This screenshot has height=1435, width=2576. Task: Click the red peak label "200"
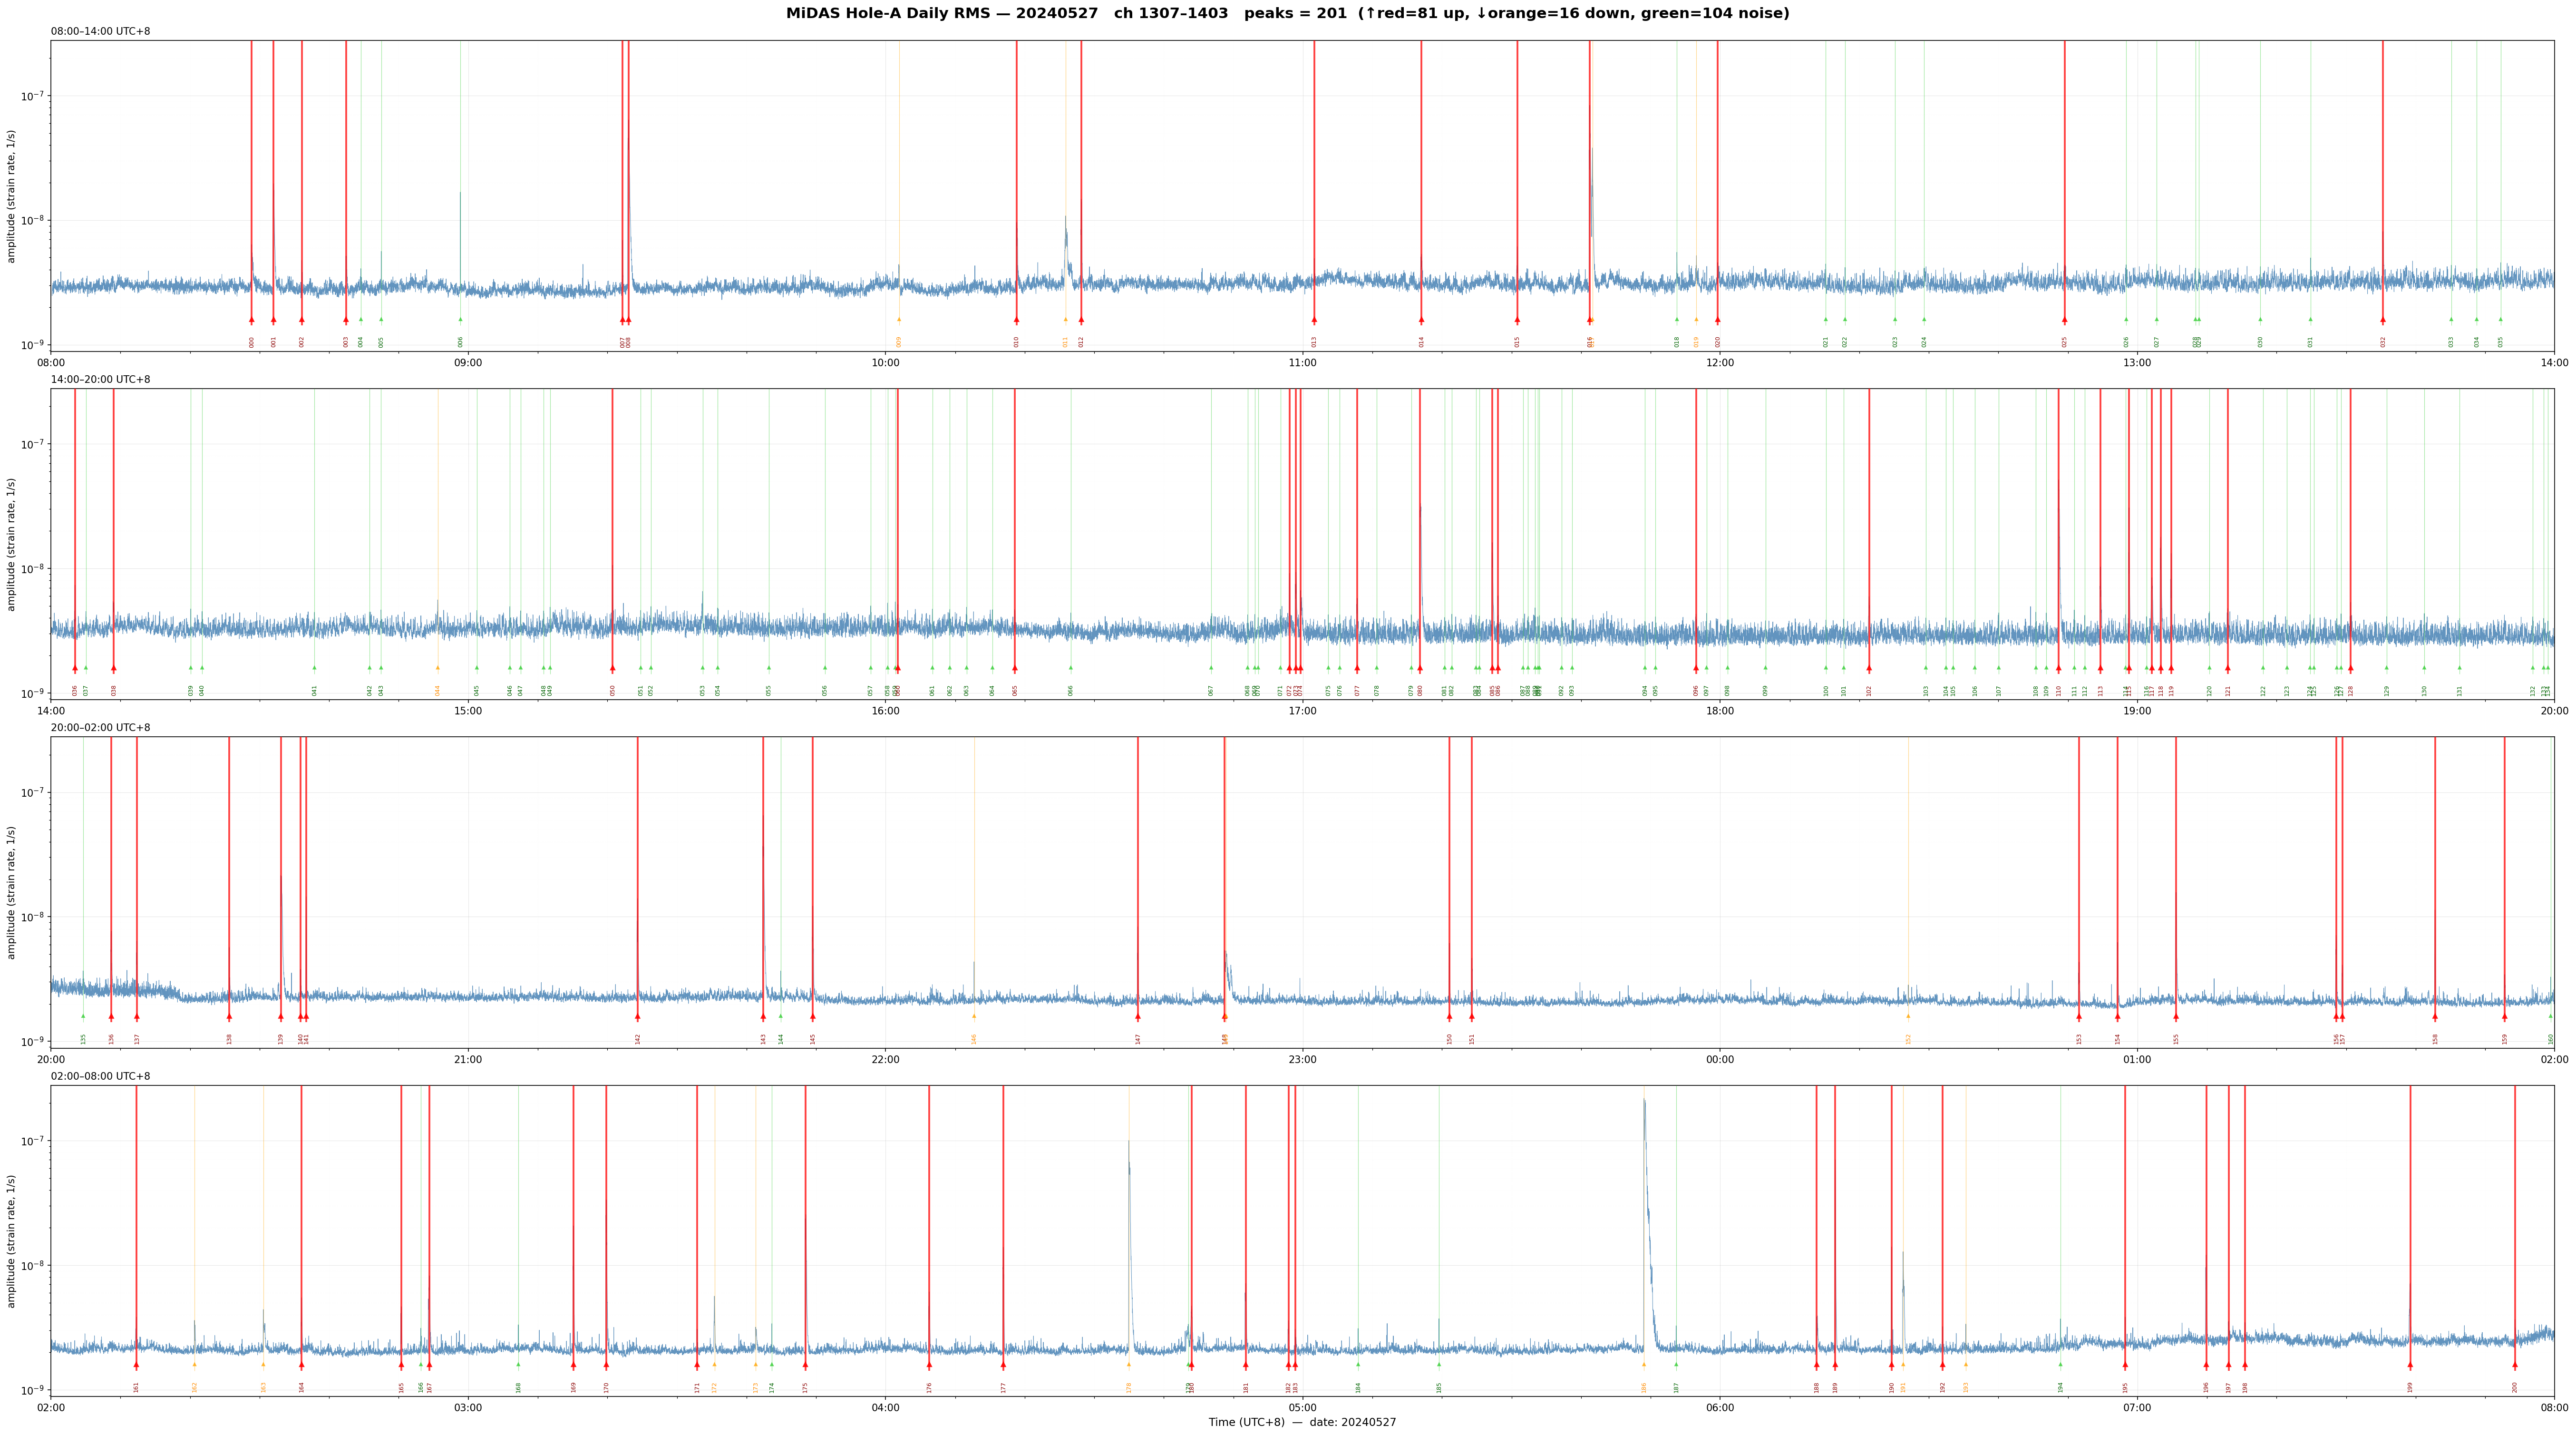tap(2515, 1387)
